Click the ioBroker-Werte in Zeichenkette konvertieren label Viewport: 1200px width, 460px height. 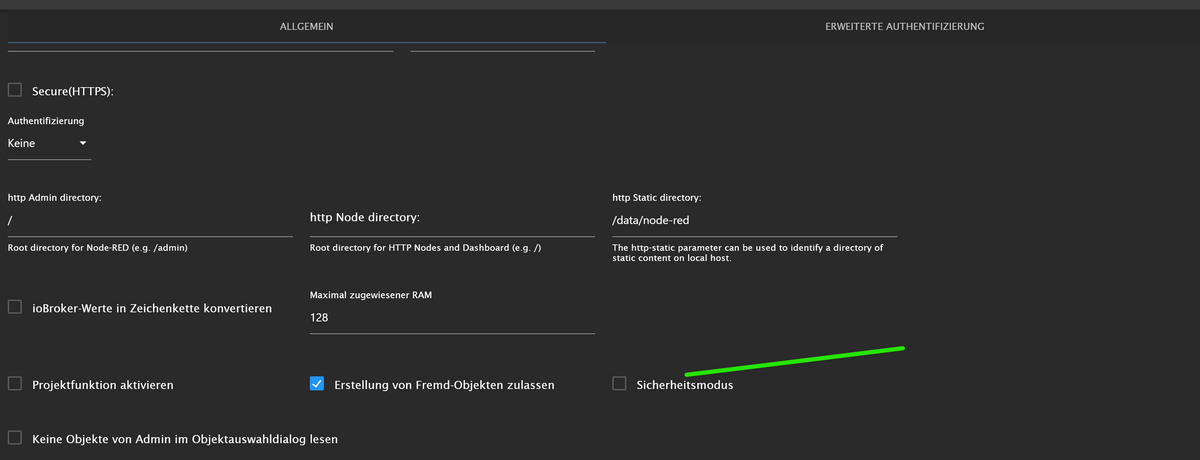pyautogui.click(x=151, y=309)
